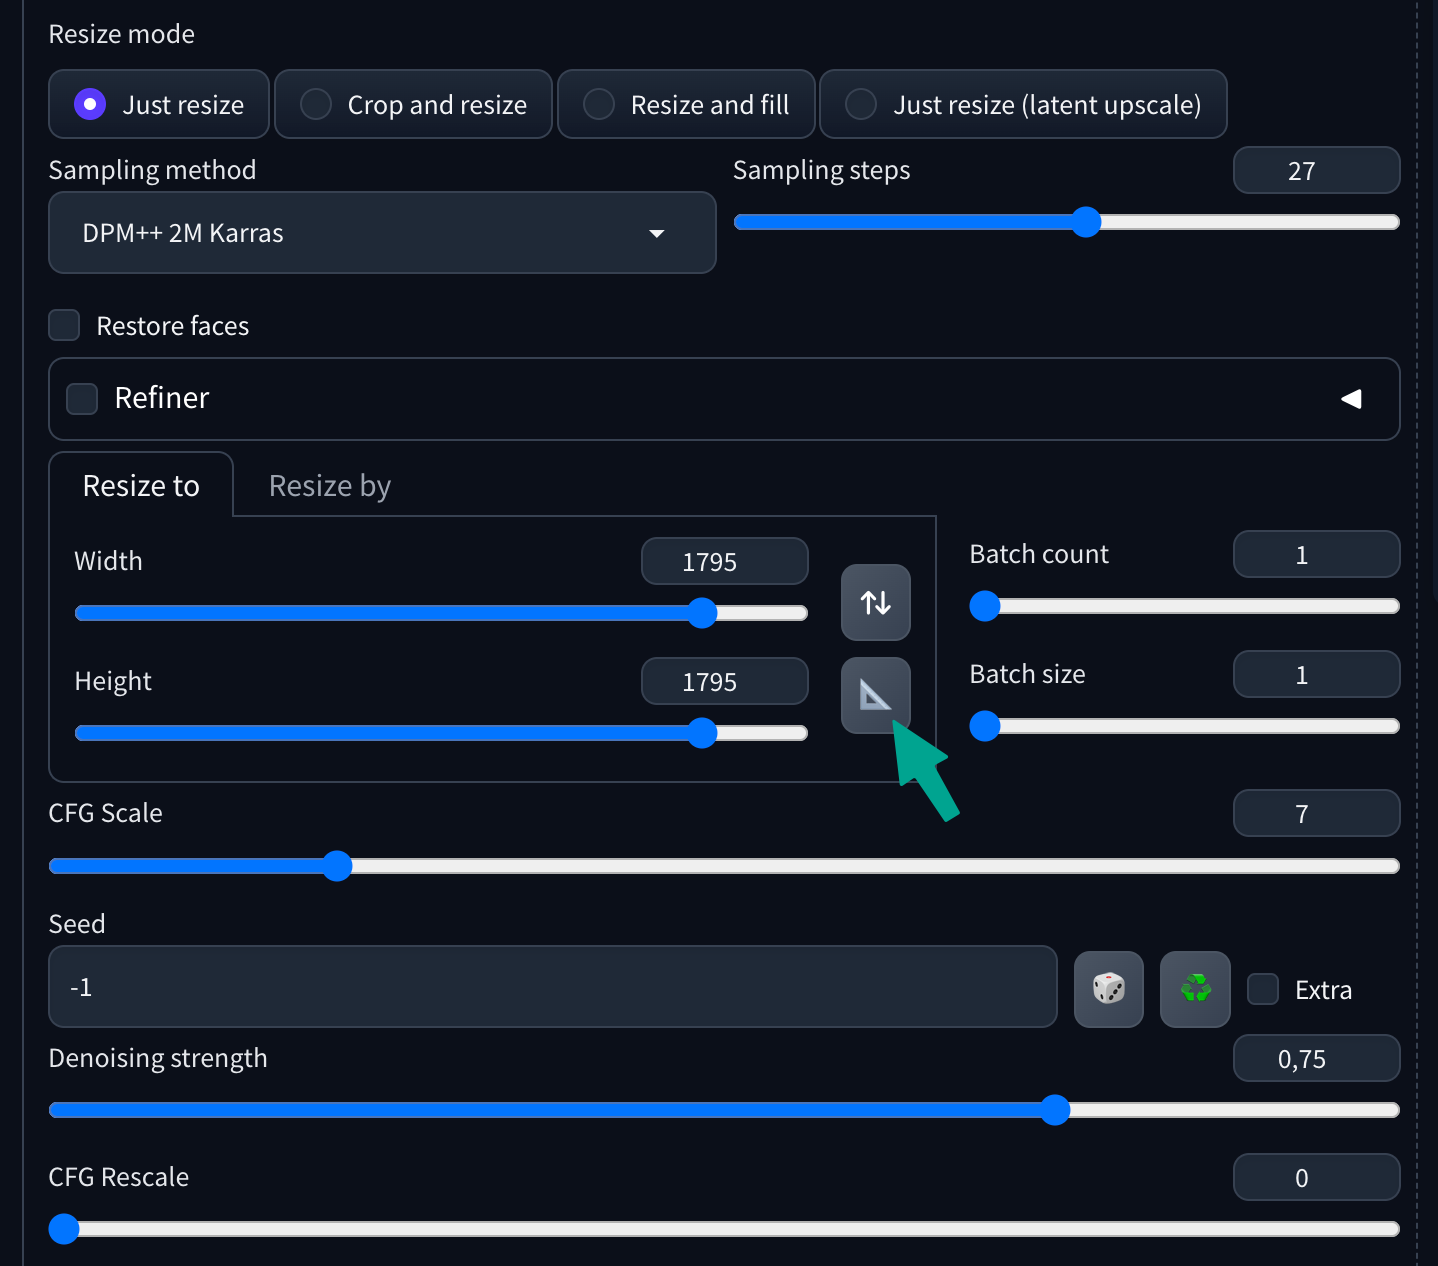This screenshot has height=1266, width=1438.
Task: Click the Batch count number field
Action: tap(1316, 554)
